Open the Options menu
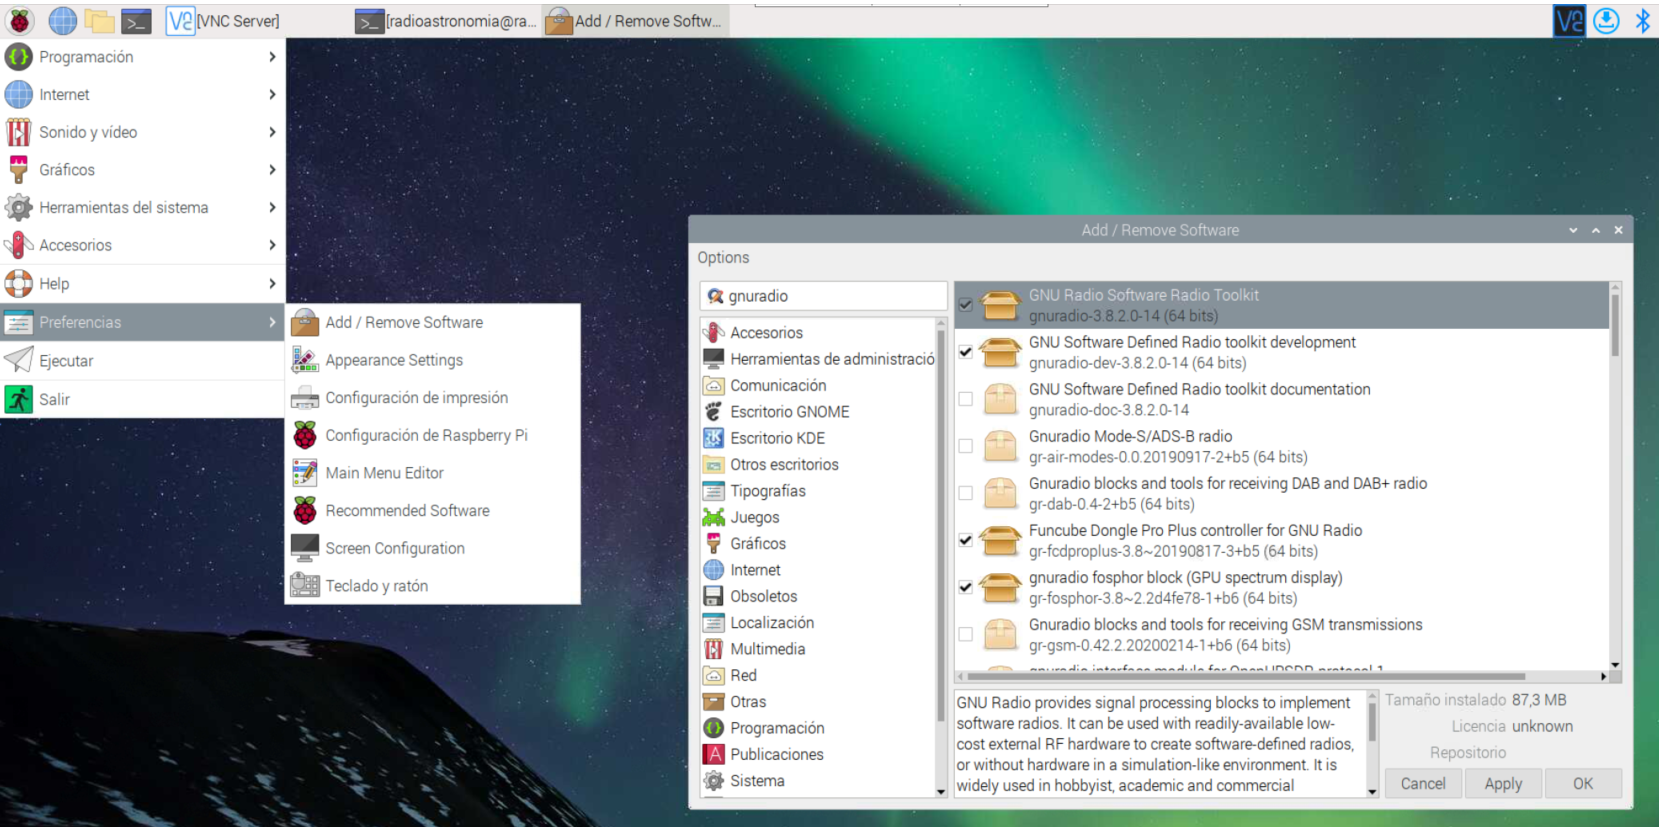 (x=723, y=258)
